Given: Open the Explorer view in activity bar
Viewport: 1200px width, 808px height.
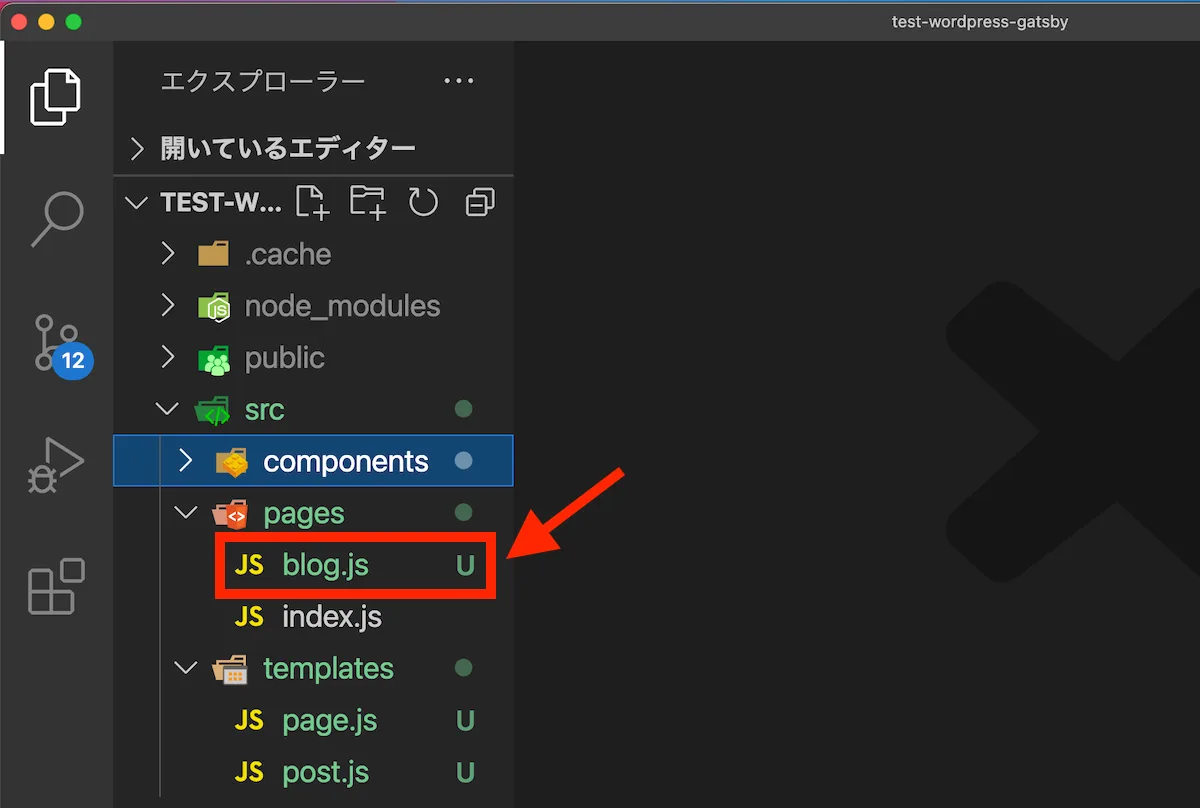Looking at the screenshot, I should [x=55, y=97].
